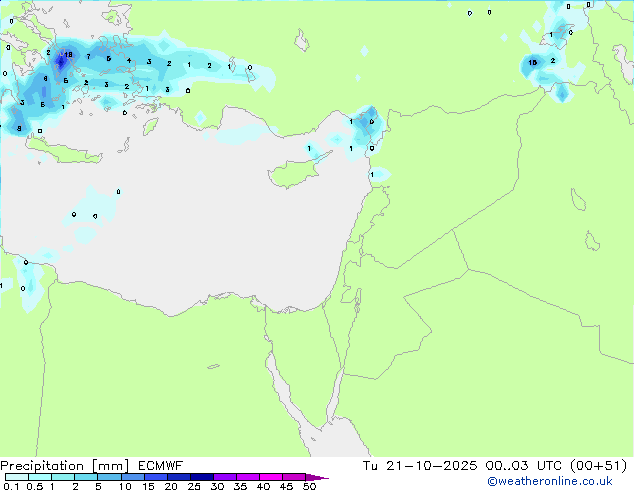The width and height of the screenshot is (634, 490).
Task: Click the 'ECMWF' model label
Action: point(161,466)
